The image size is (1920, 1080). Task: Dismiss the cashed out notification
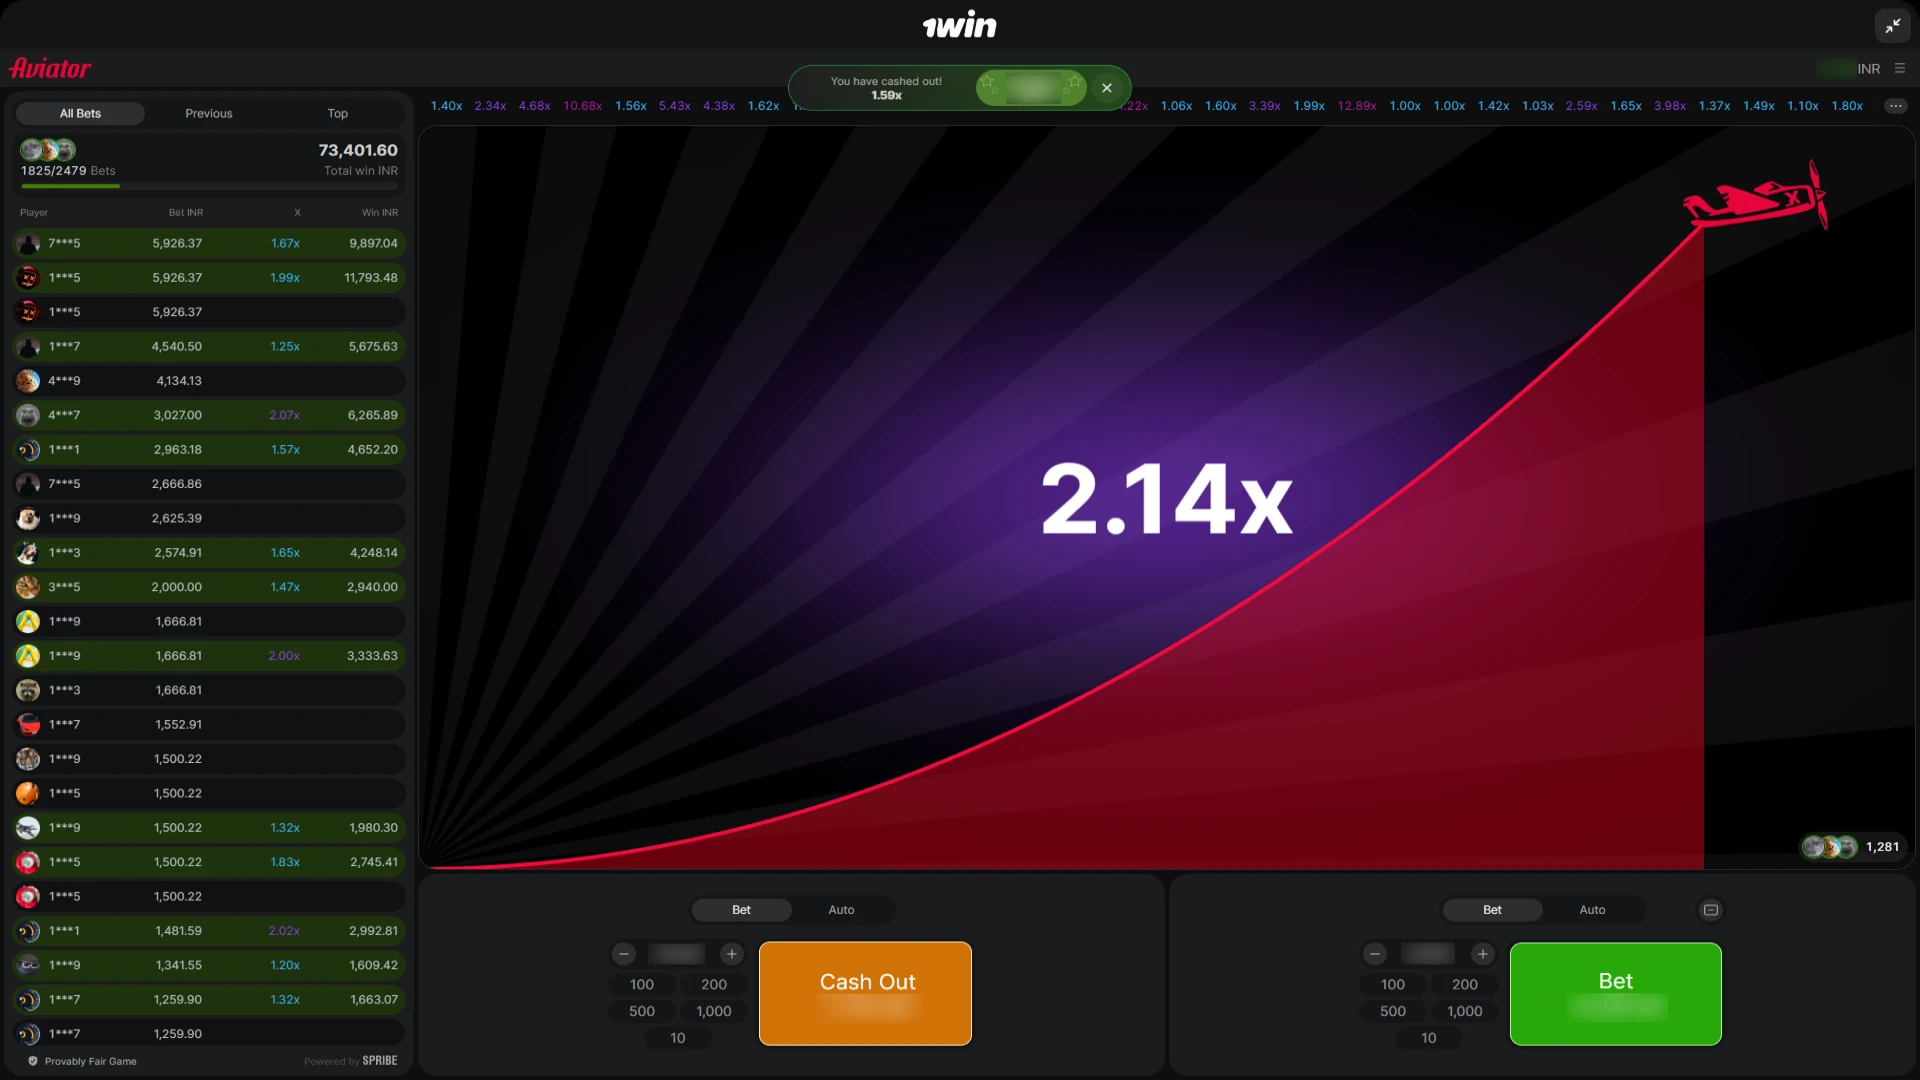(x=1107, y=88)
